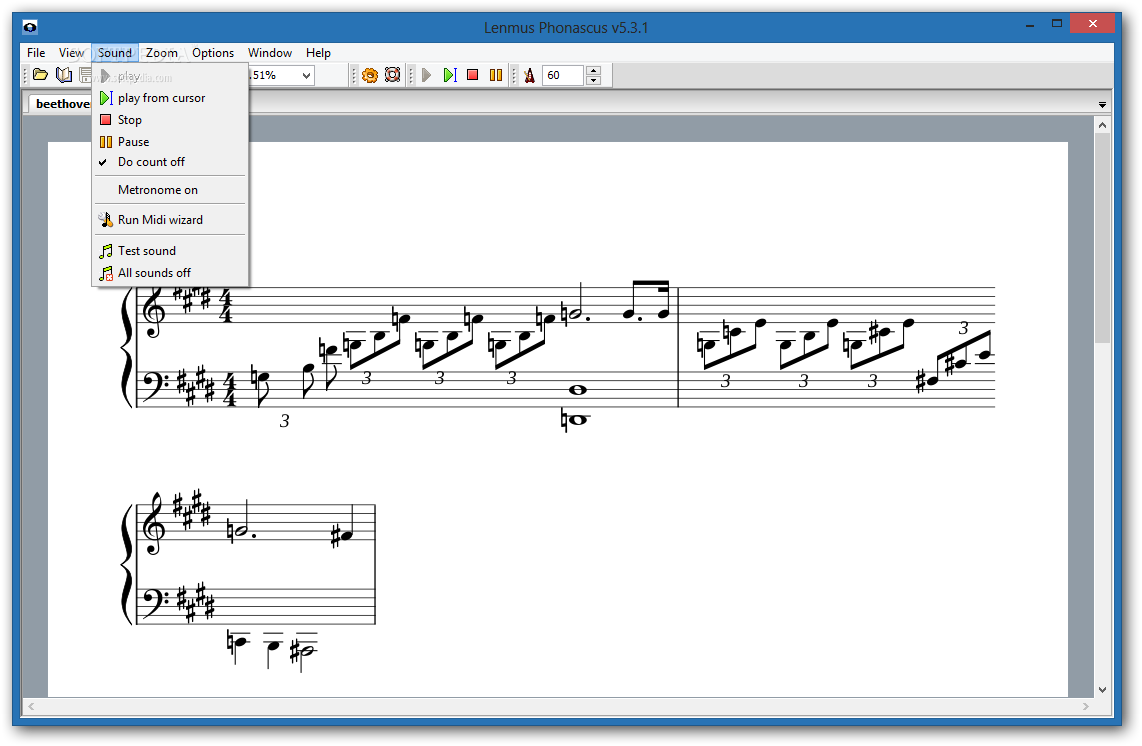
Task: Open the Zoom menu
Action: click(162, 52)
